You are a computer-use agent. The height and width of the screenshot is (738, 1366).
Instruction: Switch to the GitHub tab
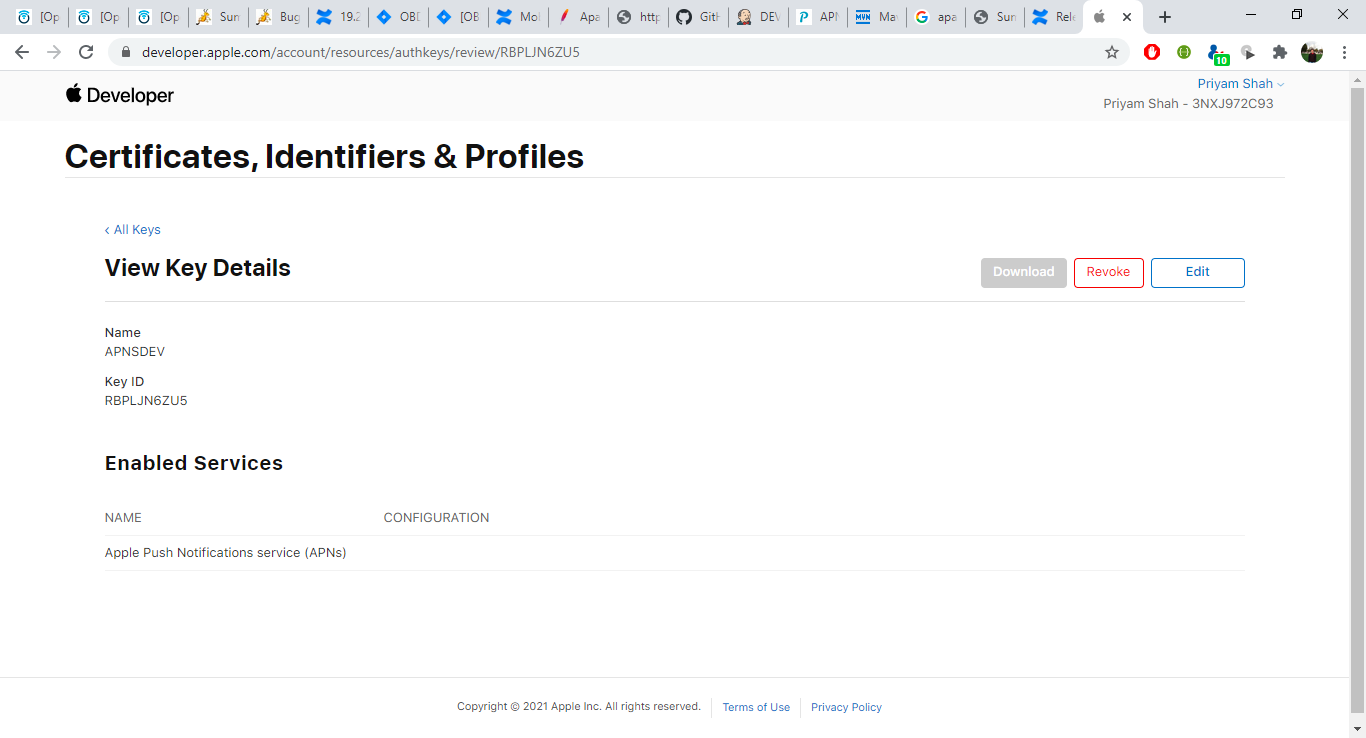[697, 17]
